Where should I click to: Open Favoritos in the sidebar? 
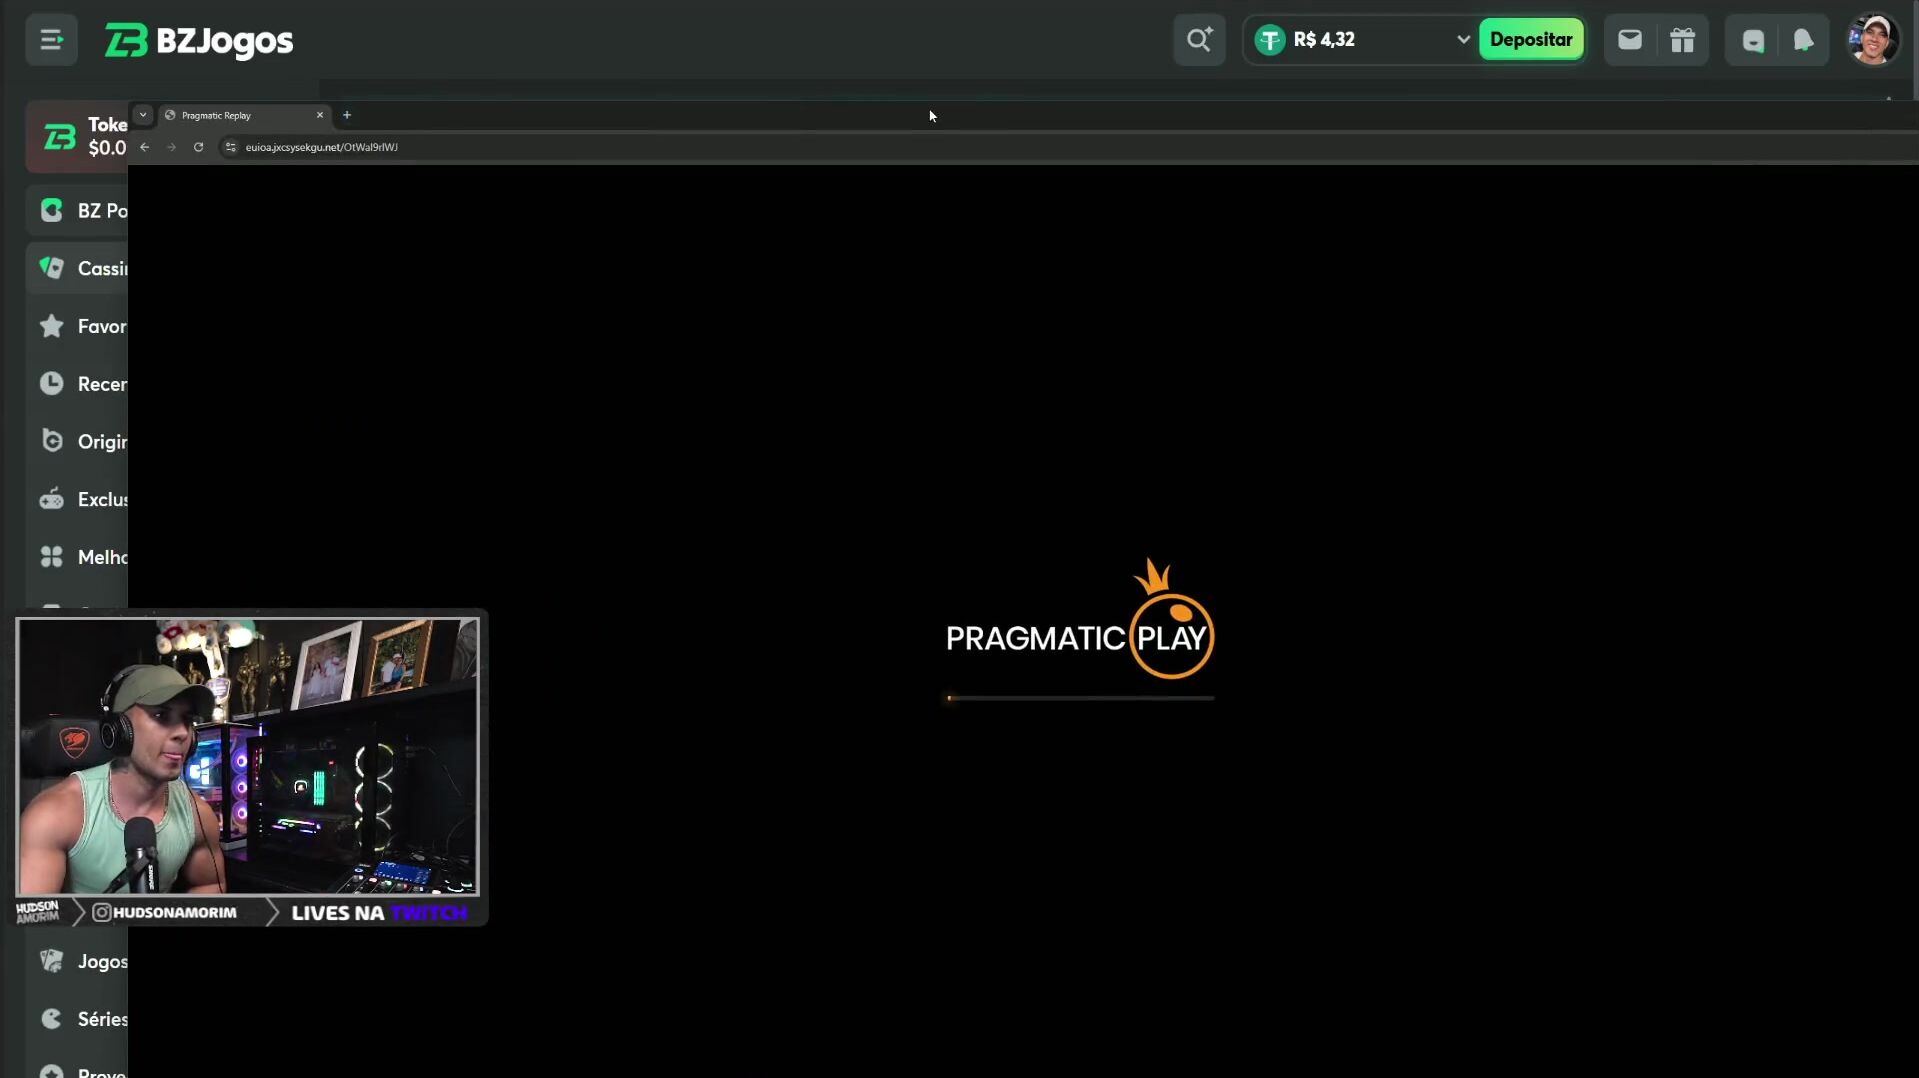(78, 326)
